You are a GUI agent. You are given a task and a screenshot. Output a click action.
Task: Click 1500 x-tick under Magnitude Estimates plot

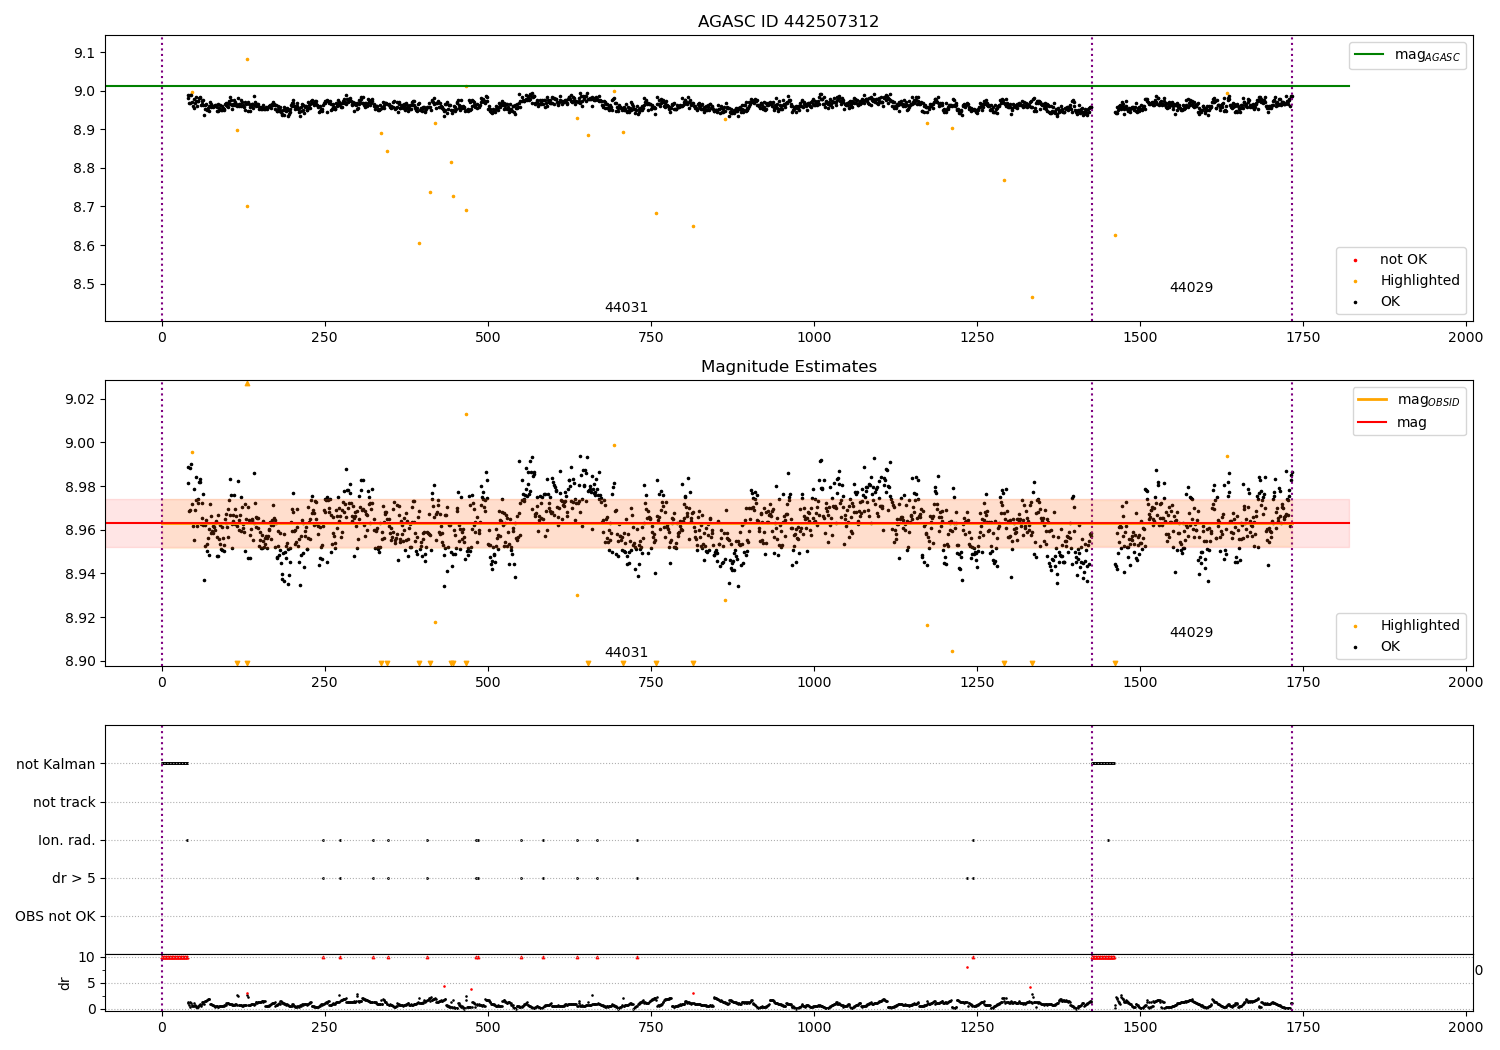[x=1140, y=683]
